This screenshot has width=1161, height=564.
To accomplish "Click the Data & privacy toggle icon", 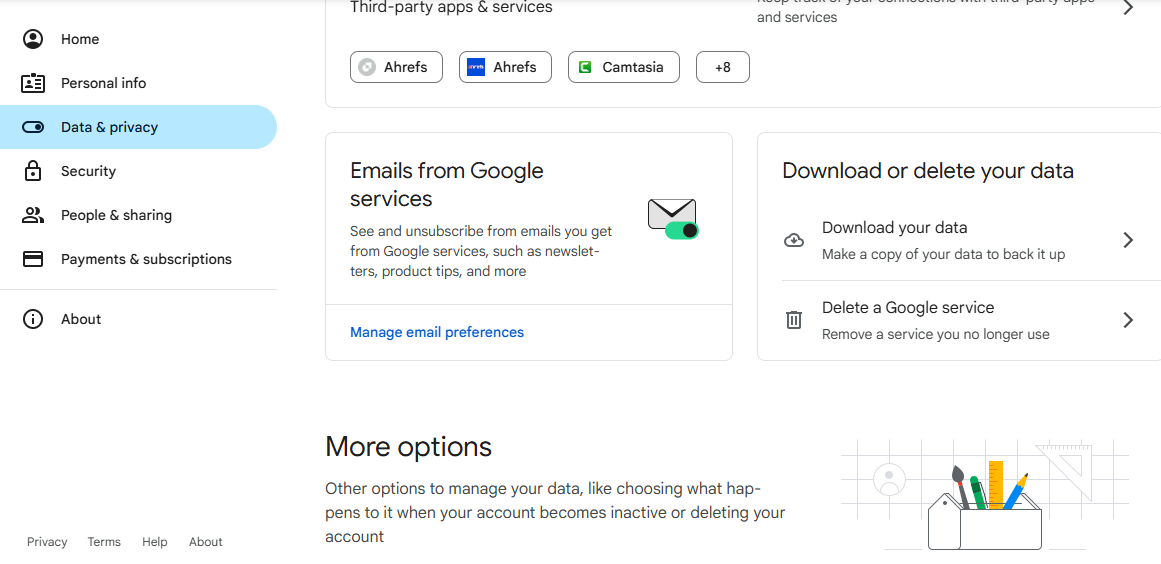I will pos(33,127).
